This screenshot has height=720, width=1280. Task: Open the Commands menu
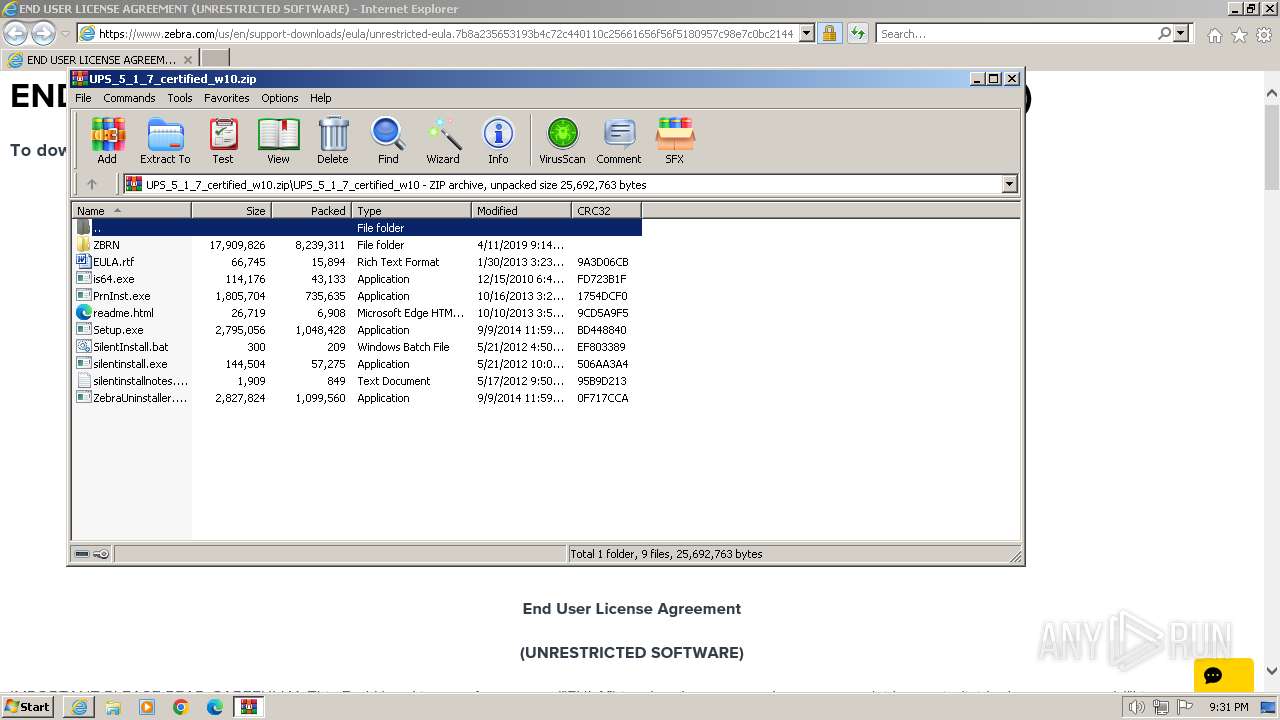(x=129, y=98)
